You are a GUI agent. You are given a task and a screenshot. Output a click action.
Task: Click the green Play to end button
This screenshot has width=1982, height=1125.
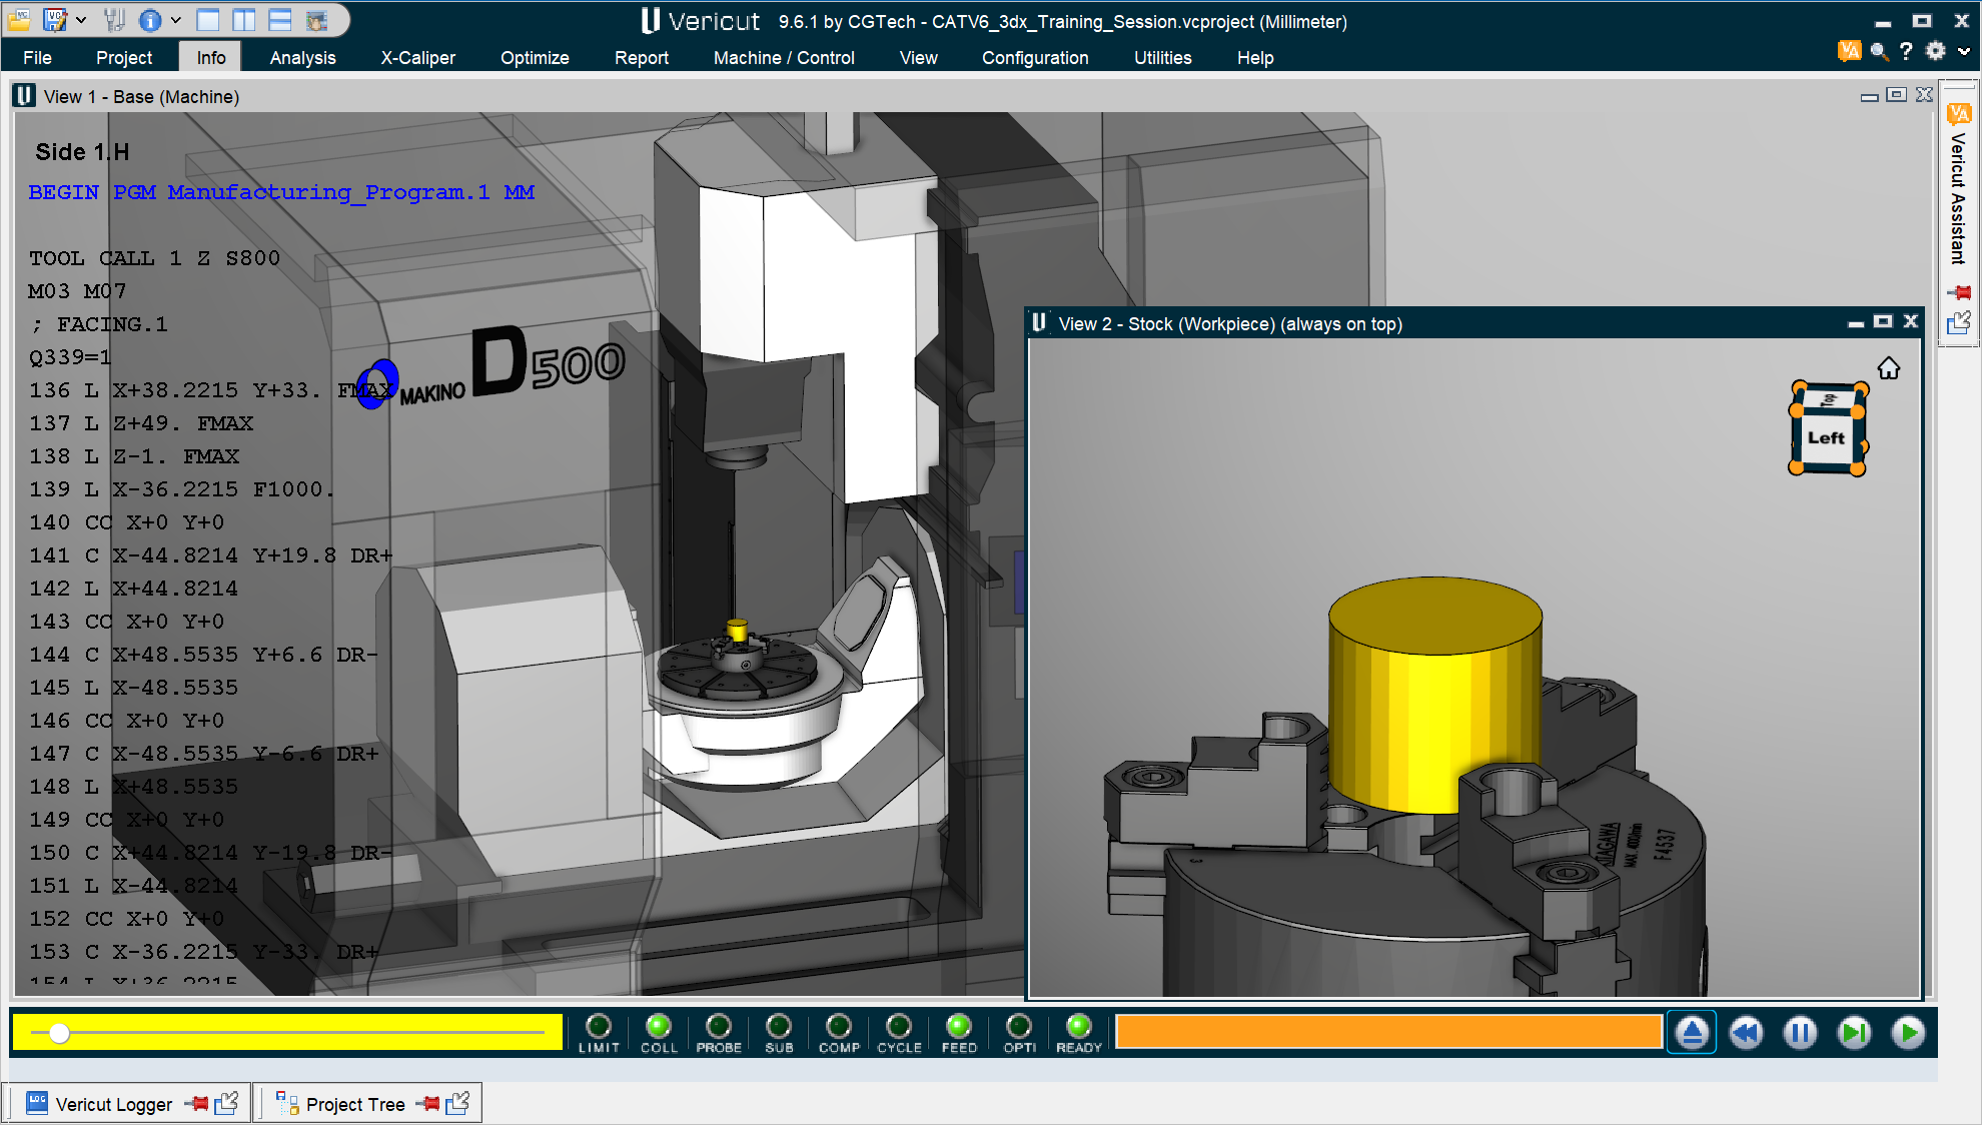pyautogui.click(x=1907, y=1033)
